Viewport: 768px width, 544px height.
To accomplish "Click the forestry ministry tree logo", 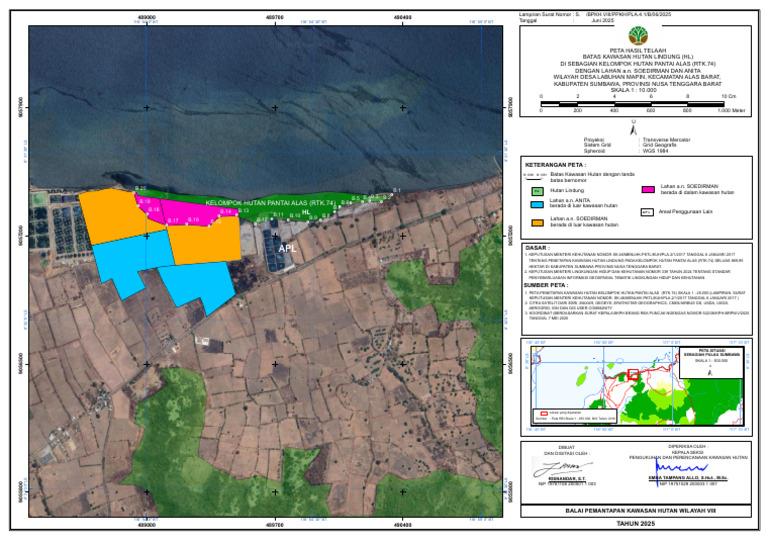I will pyautogui.click(x=638, y=36).
